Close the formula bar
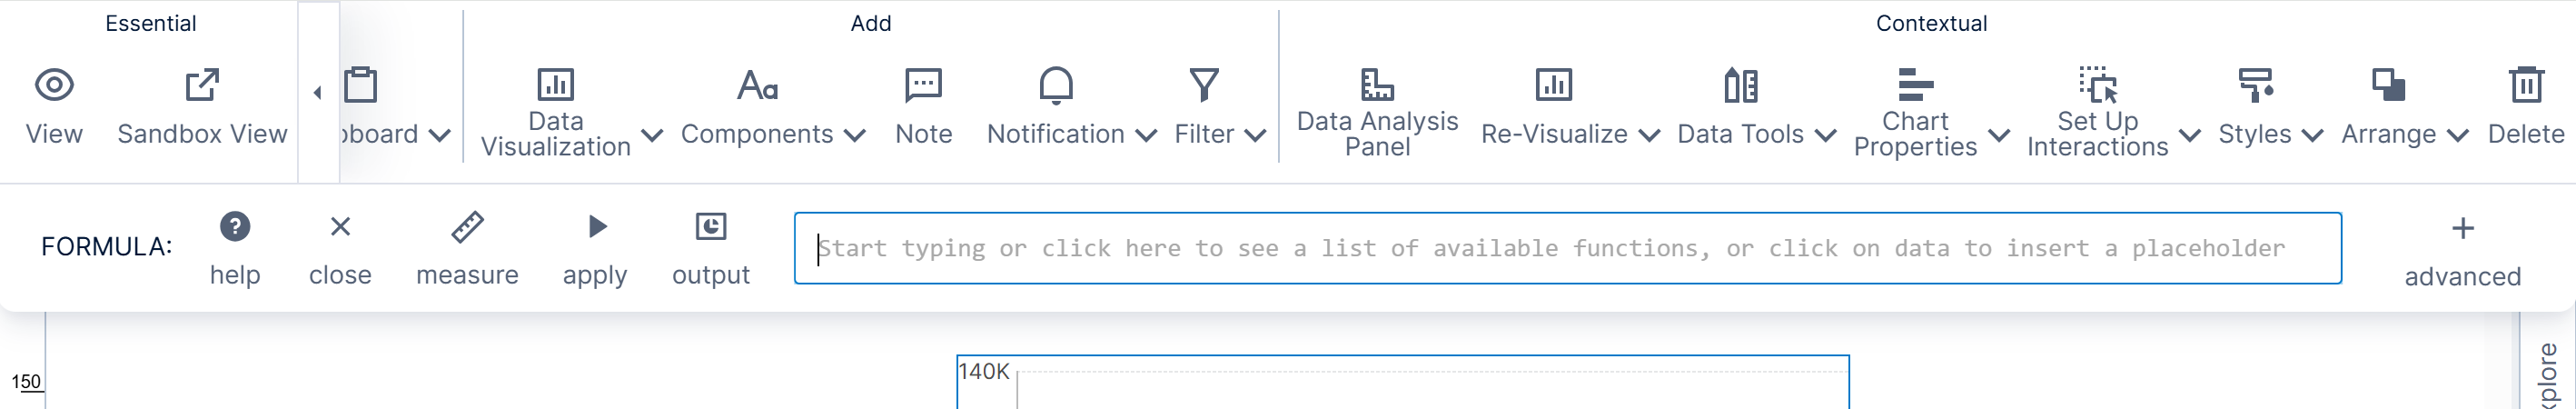 pyautogui.click(x=340, y=228)
